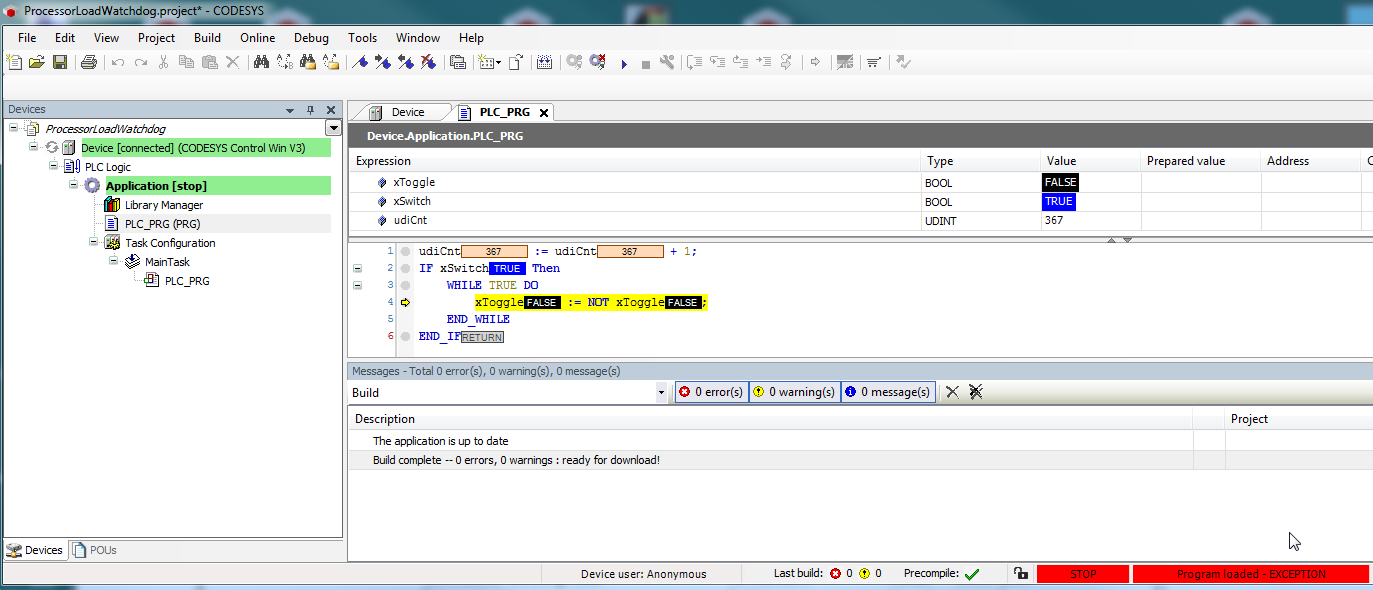Toggle the errors filter in Messages panel
1373x590 pixels.
(x=710, y=392)
